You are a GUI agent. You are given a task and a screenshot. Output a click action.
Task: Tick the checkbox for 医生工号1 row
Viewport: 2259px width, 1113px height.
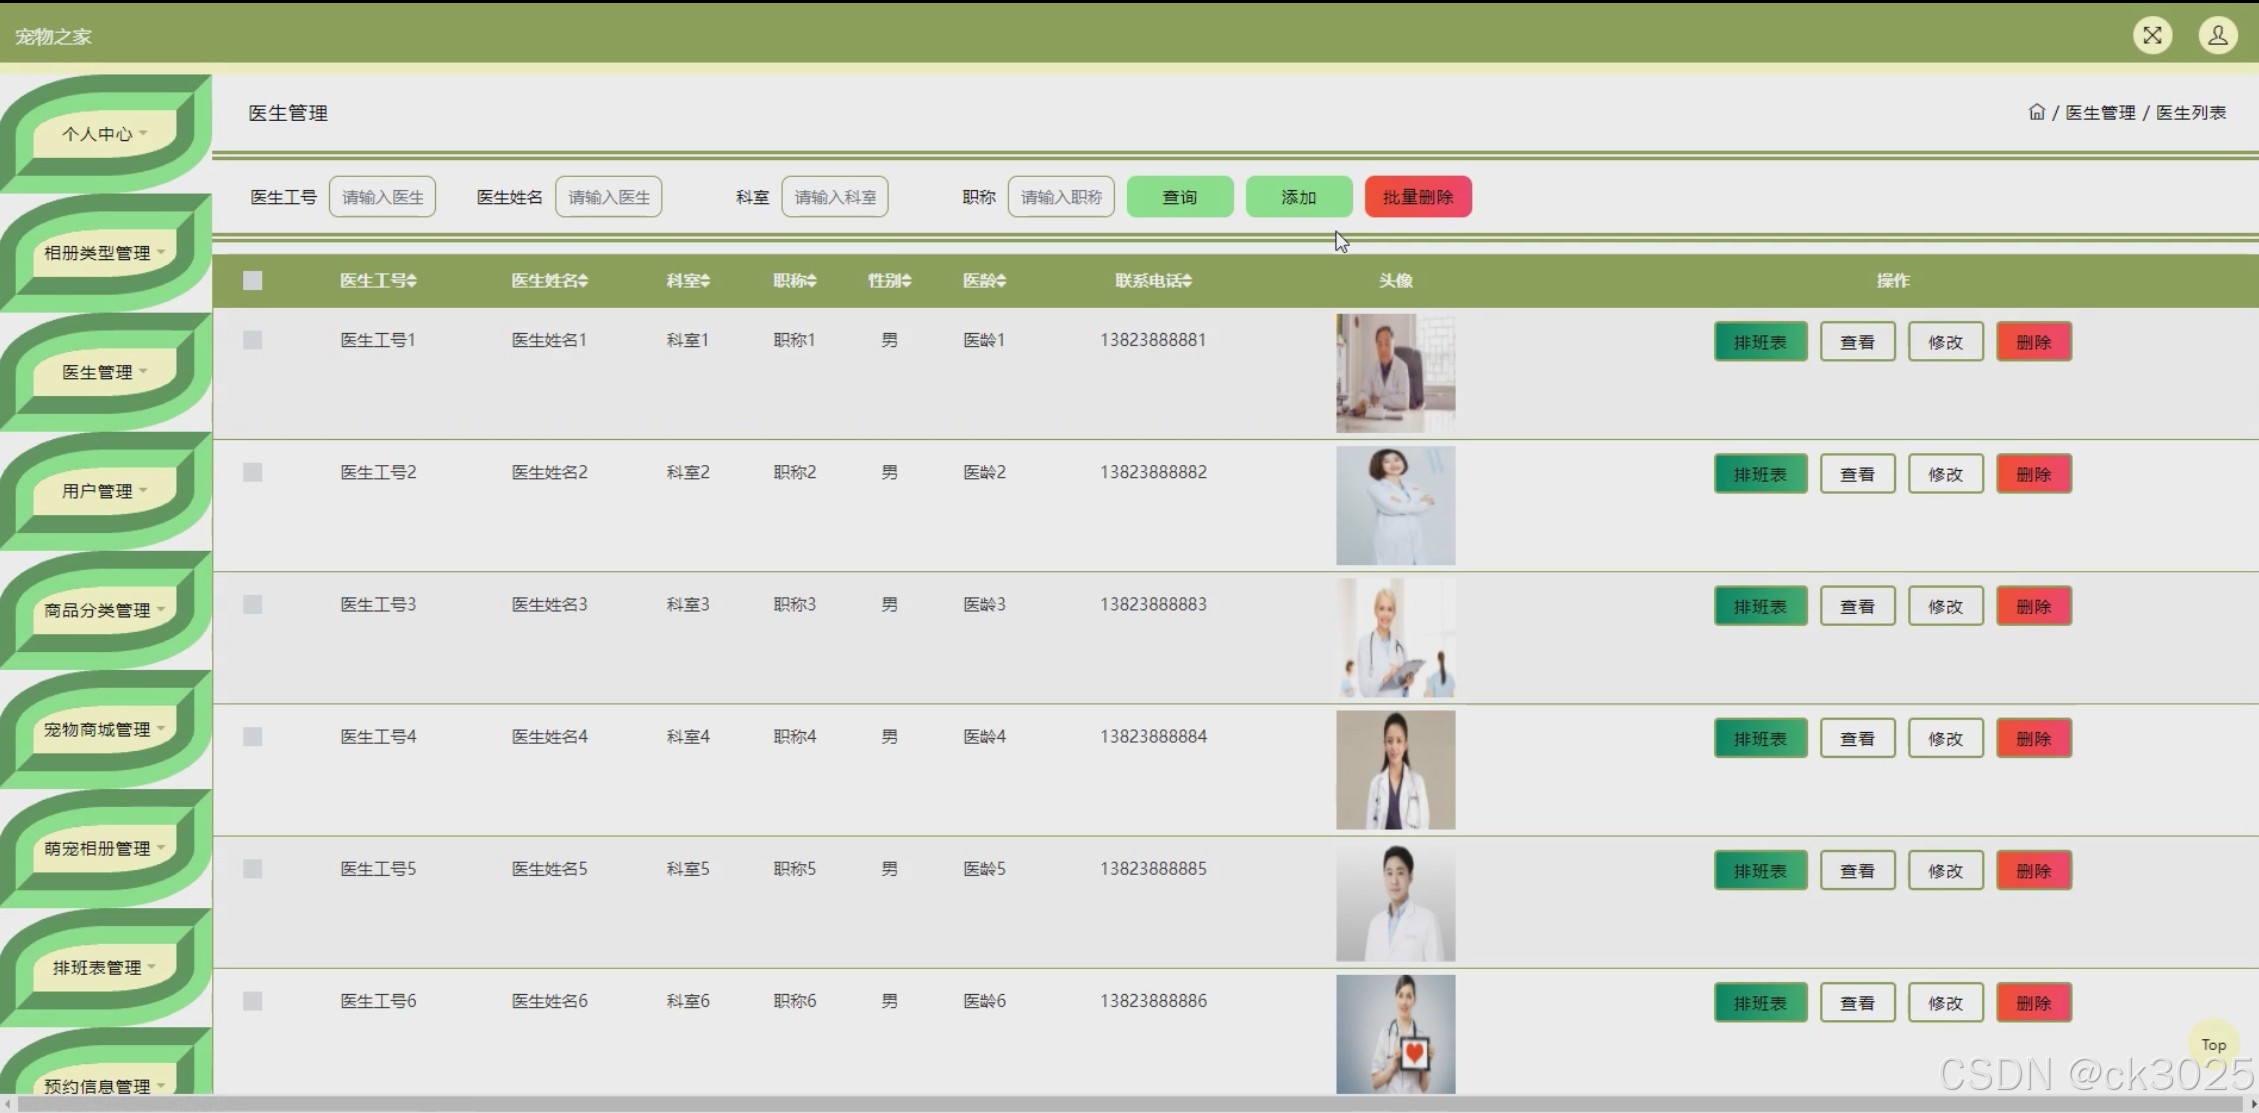tap(252, 340)
